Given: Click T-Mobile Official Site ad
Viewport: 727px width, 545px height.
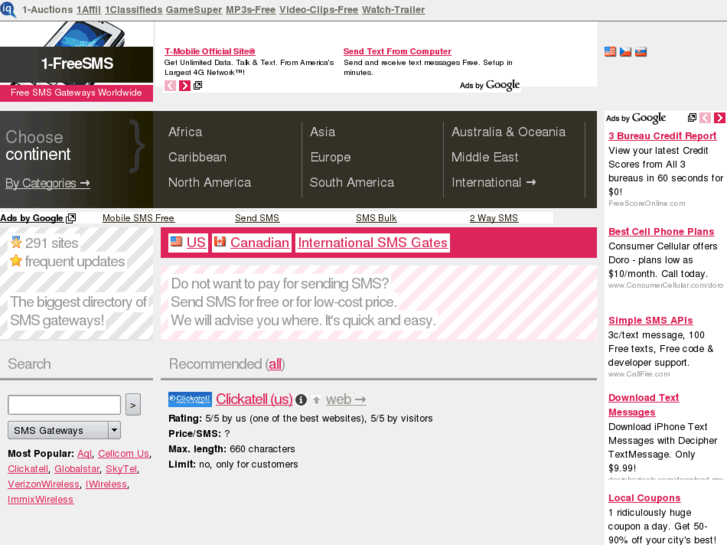Looking at the screenshot, I should tap(210, 51).
